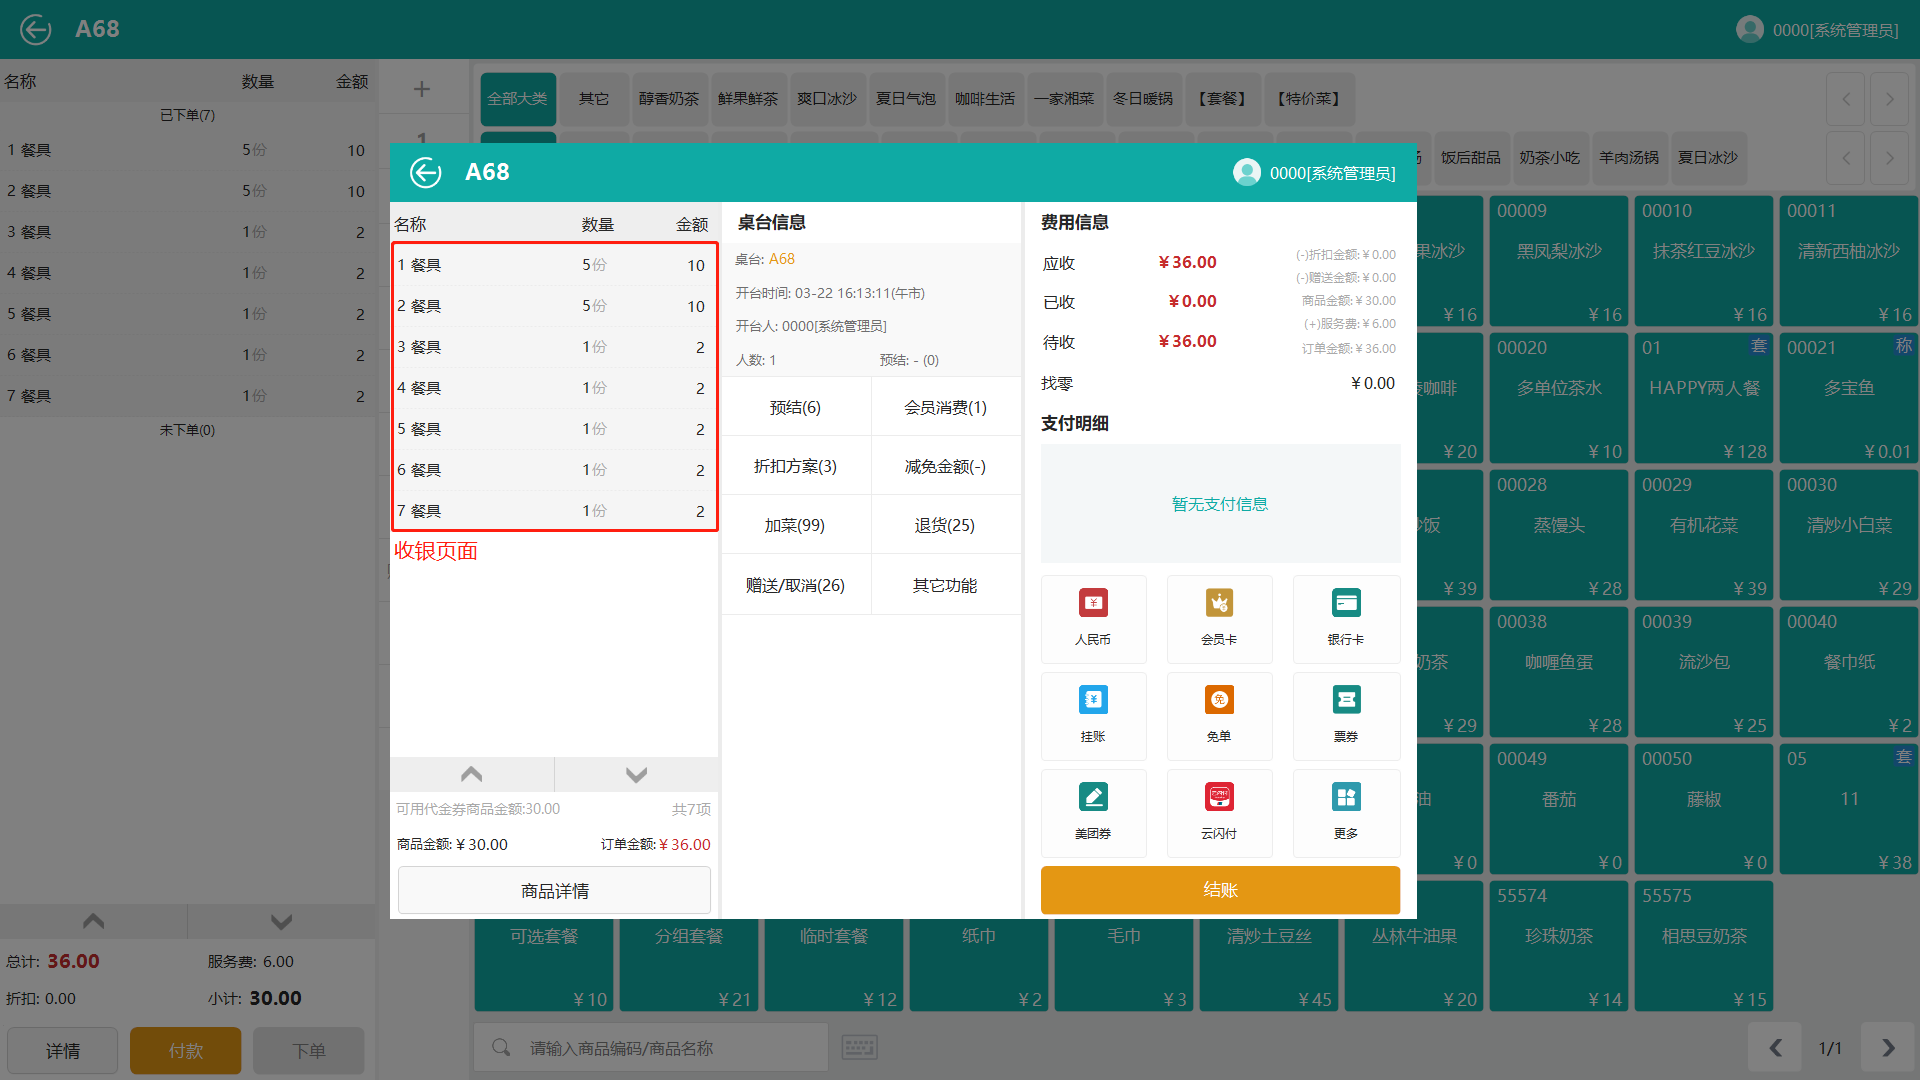Go to previous product page arrow at bottom
This screenshot has width=1920, height=1080.
point(1775,1047)
